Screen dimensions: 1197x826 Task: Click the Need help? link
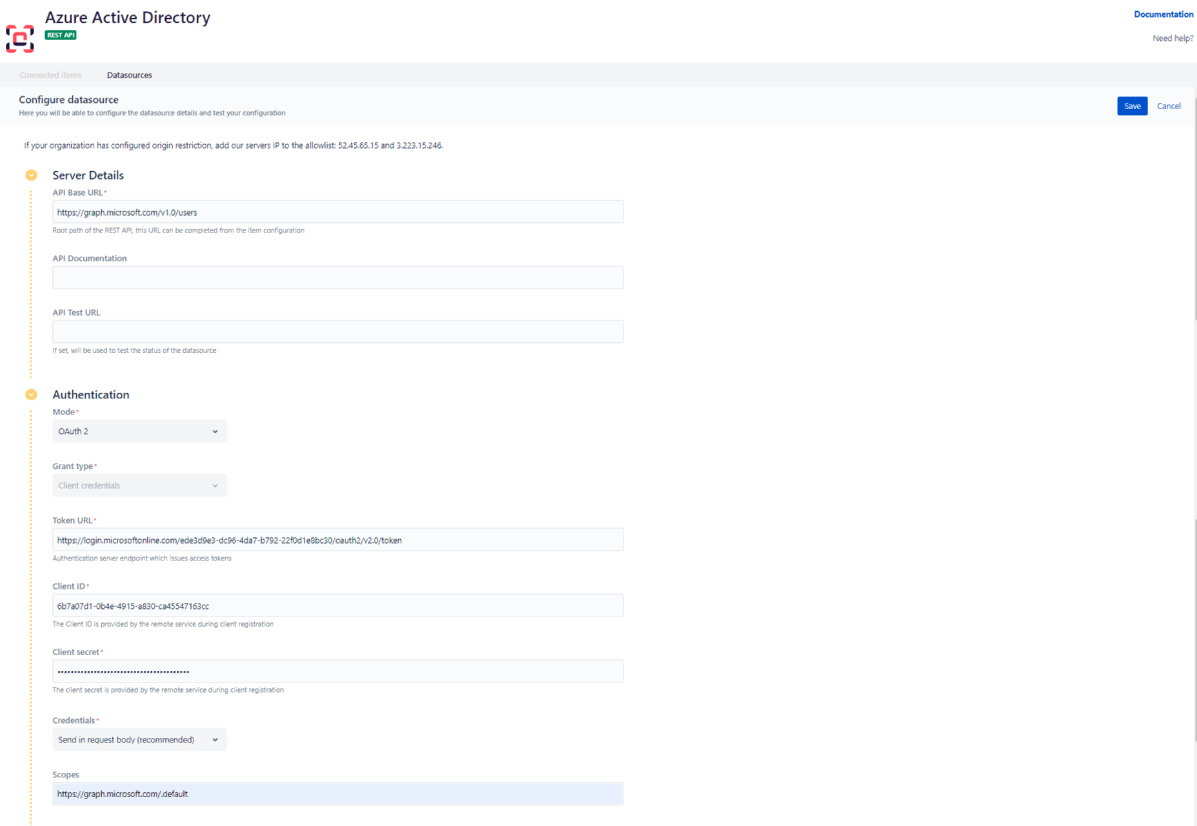click(1172, 39)
